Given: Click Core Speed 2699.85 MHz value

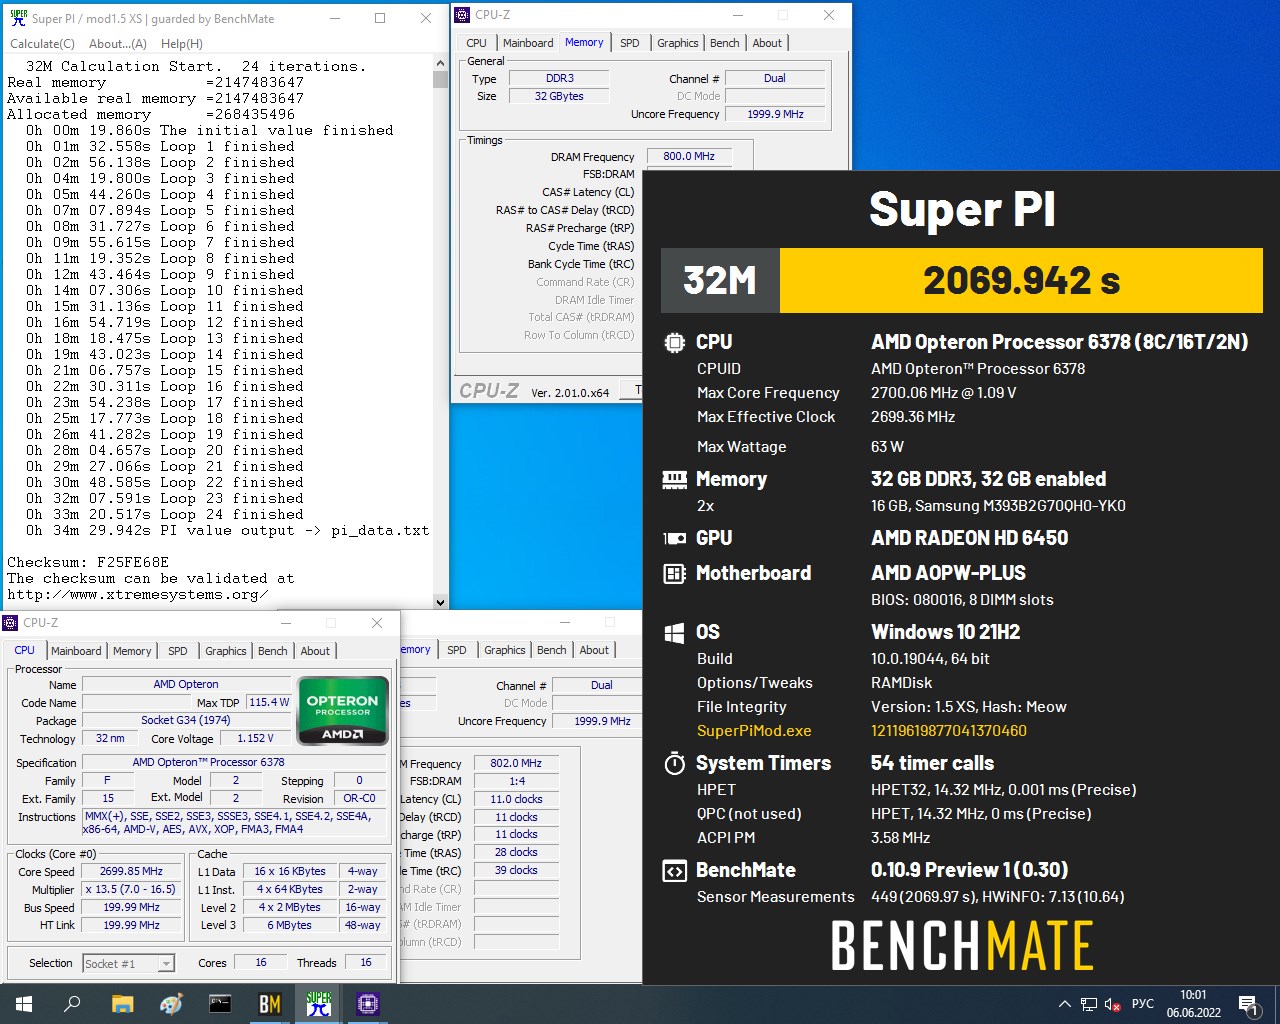Looking at the screenshot, I should pyautogui.click(x=131, y=871).
